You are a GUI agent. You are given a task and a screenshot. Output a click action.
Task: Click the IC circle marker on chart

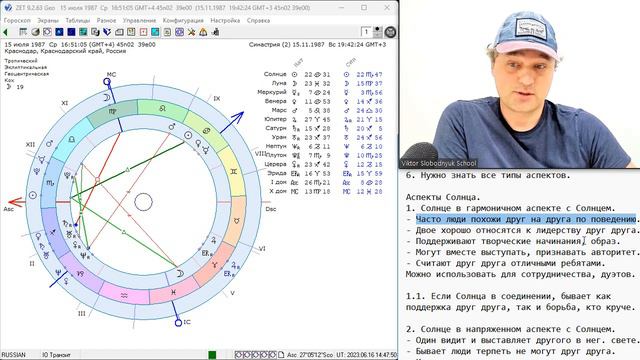point(178,323)
